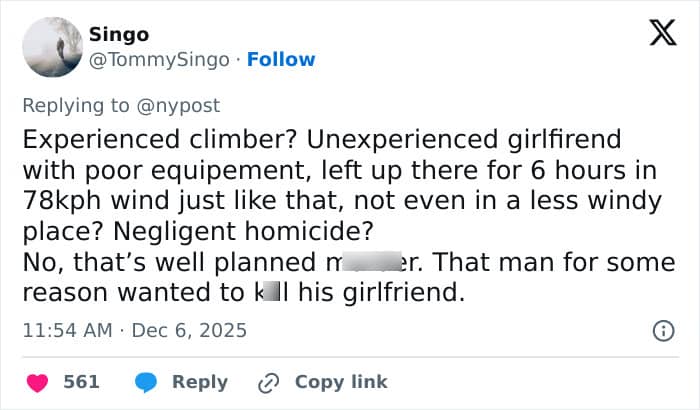Open the @TommySingo handle link
This screenshot has width=700, height=410.
(x=162, y=59)
